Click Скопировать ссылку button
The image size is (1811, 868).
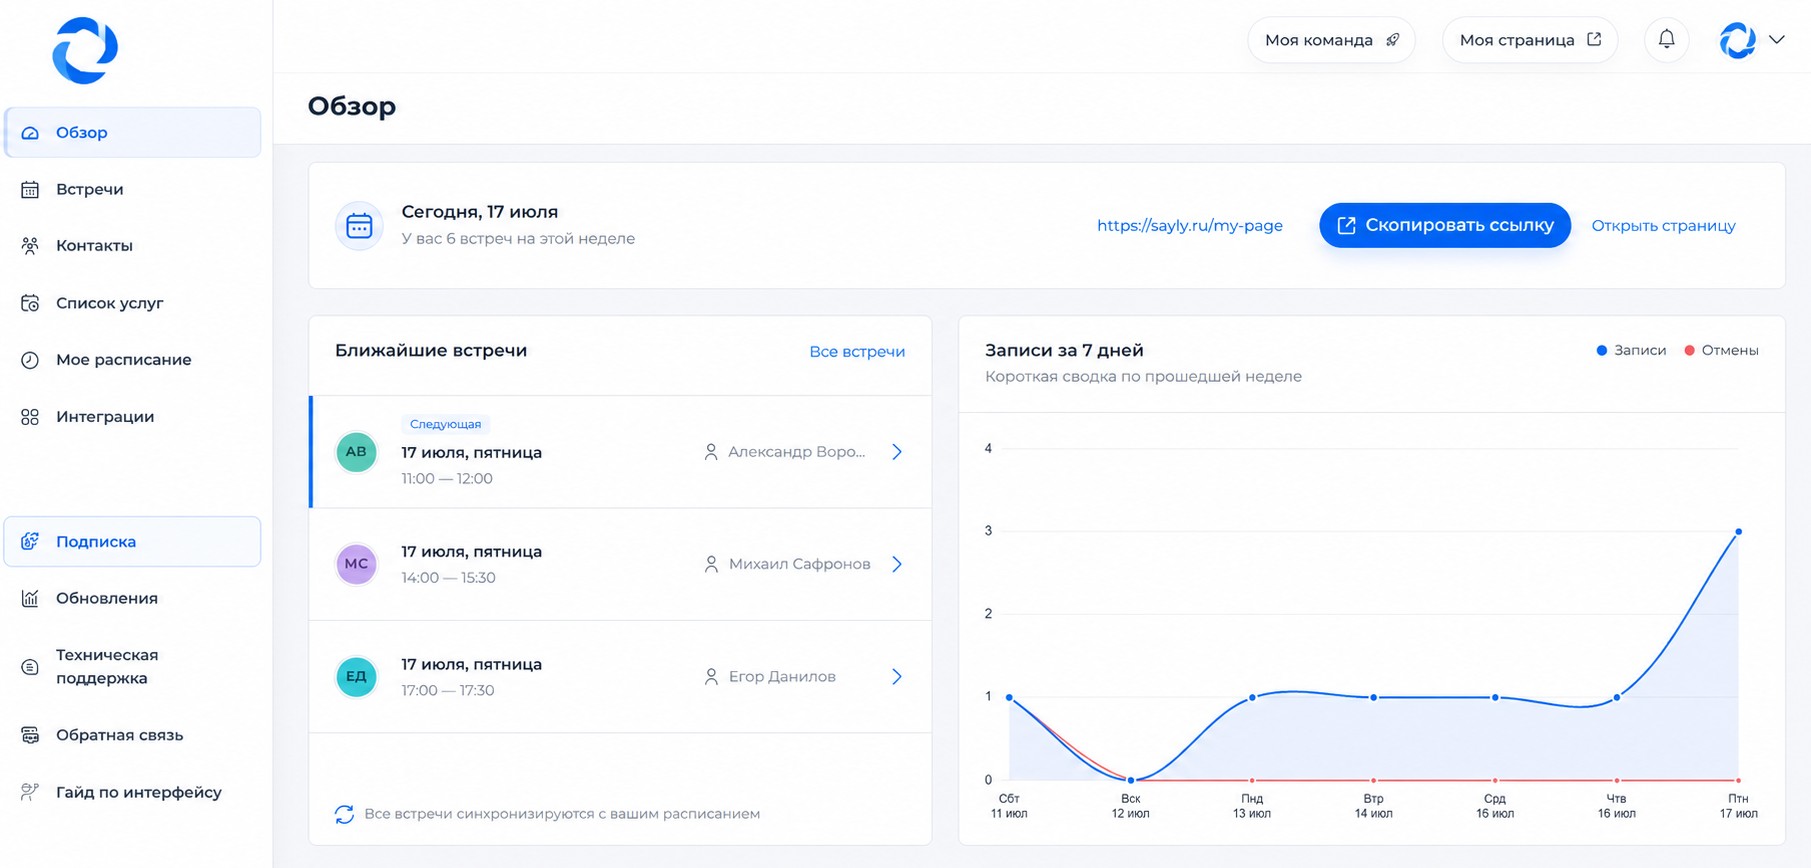pyautogui.click(x=1445, y=225)
